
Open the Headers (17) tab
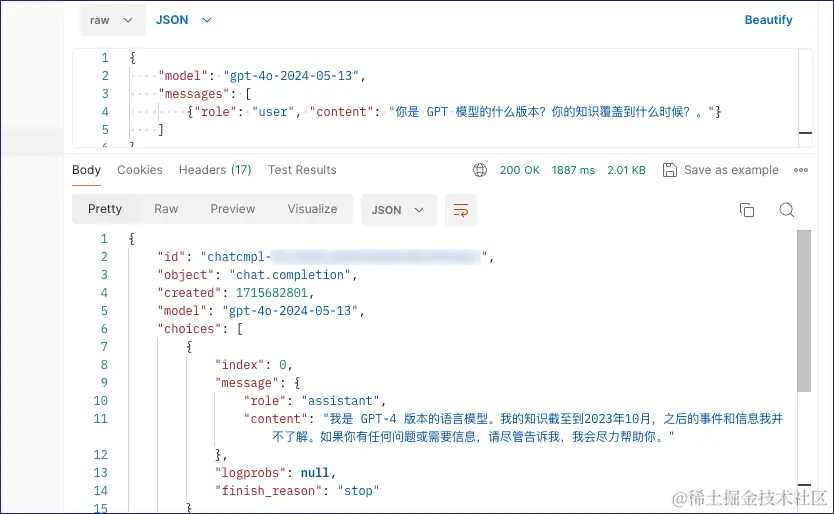click(215, 170)
